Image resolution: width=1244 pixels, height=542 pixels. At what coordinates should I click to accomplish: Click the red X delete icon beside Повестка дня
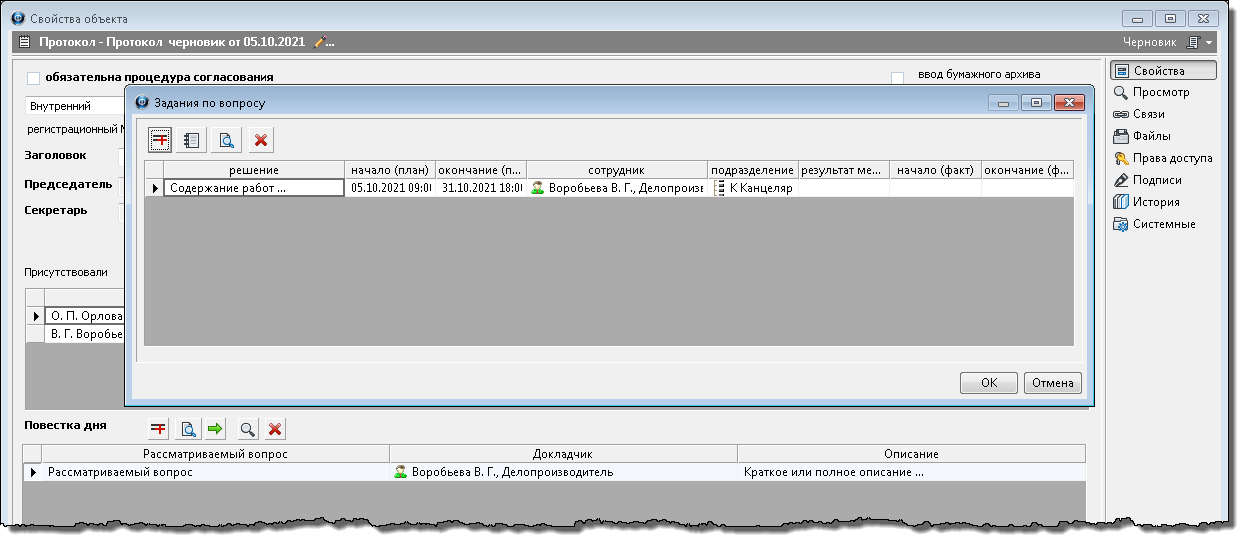tap(275, 429)
